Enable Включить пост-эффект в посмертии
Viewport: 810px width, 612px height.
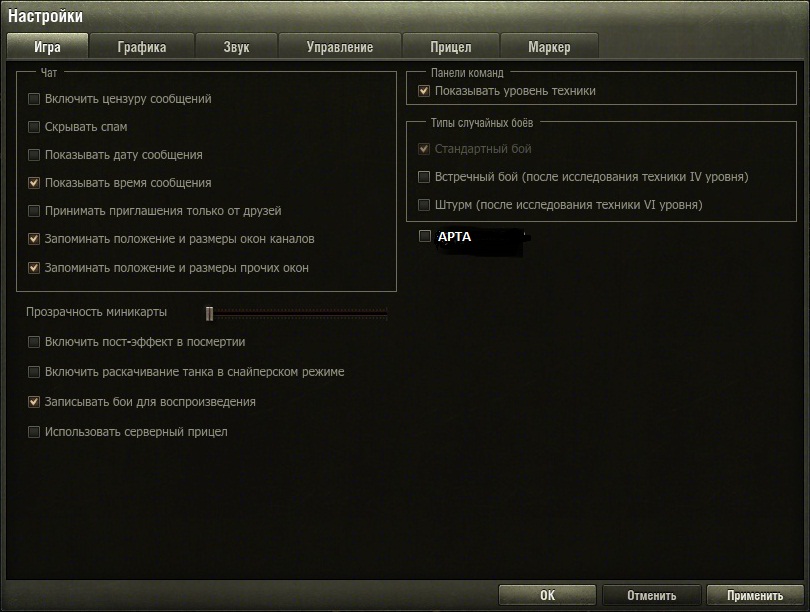(34, 342)
